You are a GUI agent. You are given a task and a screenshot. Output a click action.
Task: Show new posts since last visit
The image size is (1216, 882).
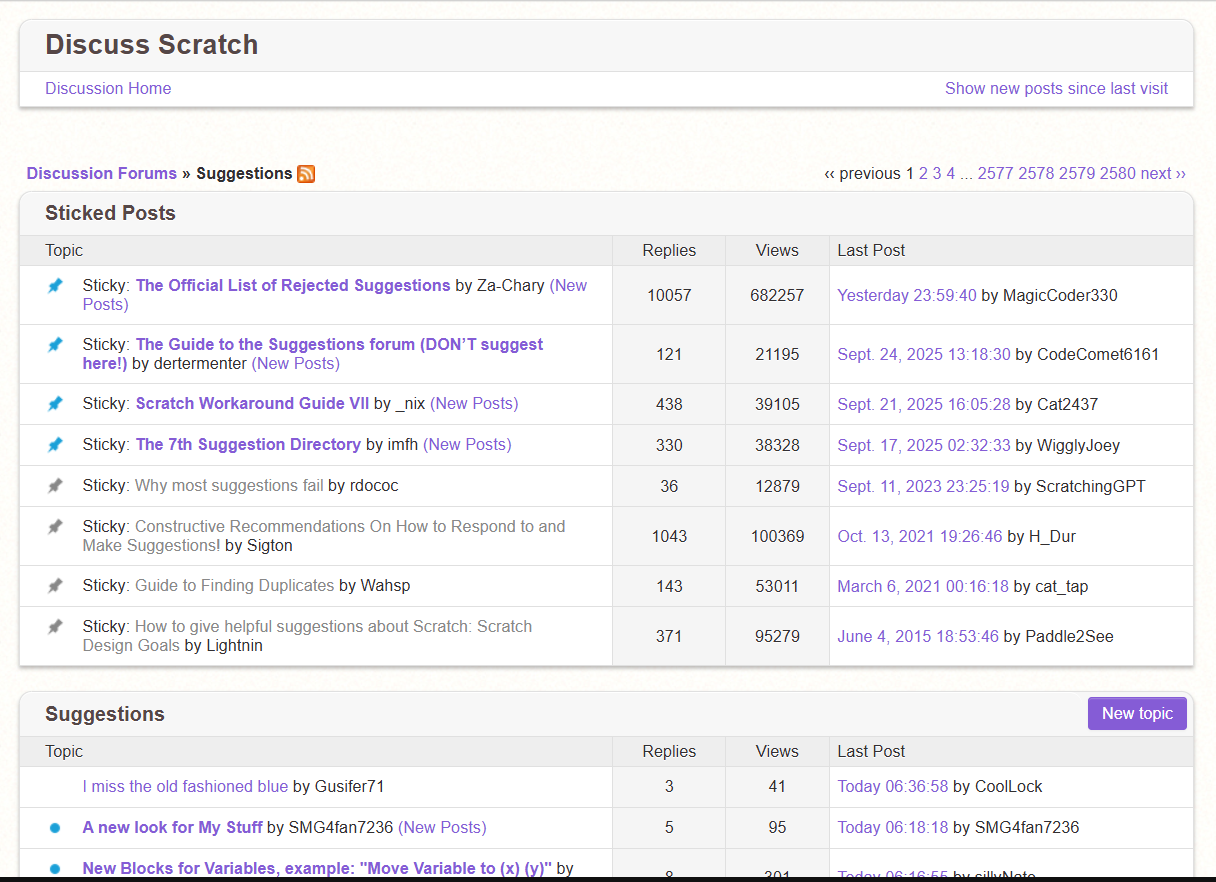point(1056,88)
